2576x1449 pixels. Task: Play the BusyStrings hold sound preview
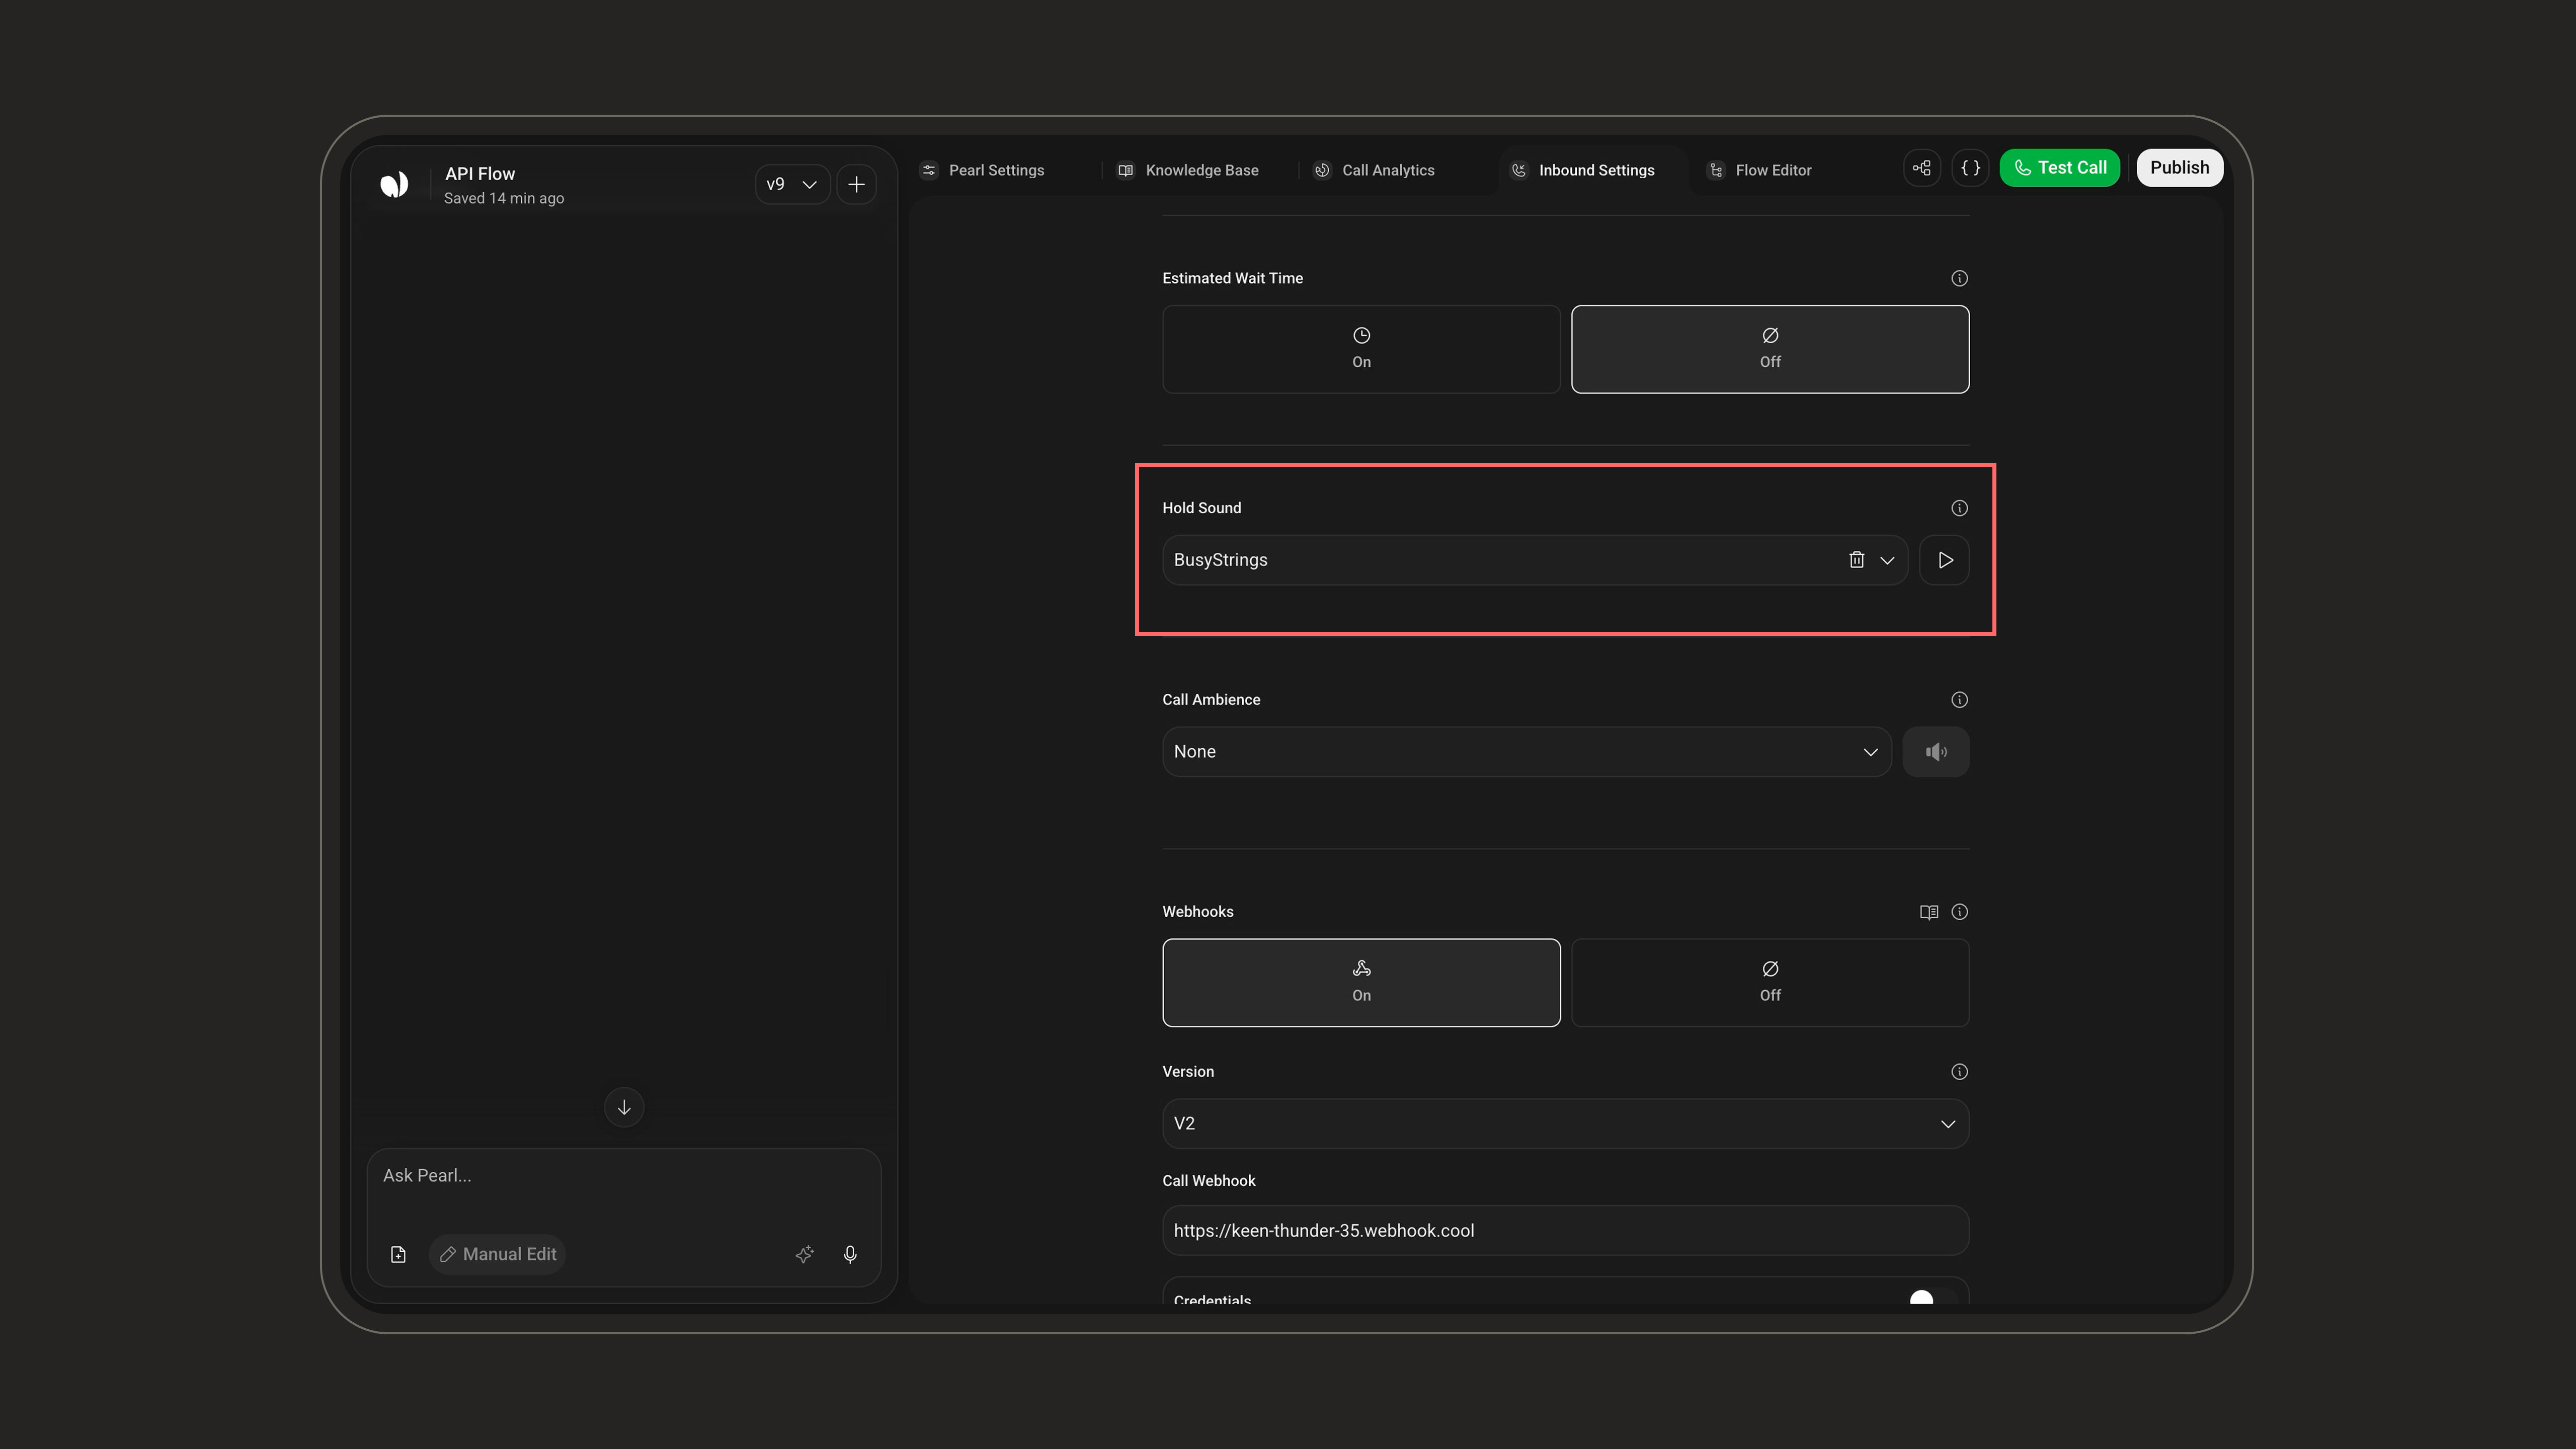pyautogui.click(x=1944, y=560)
